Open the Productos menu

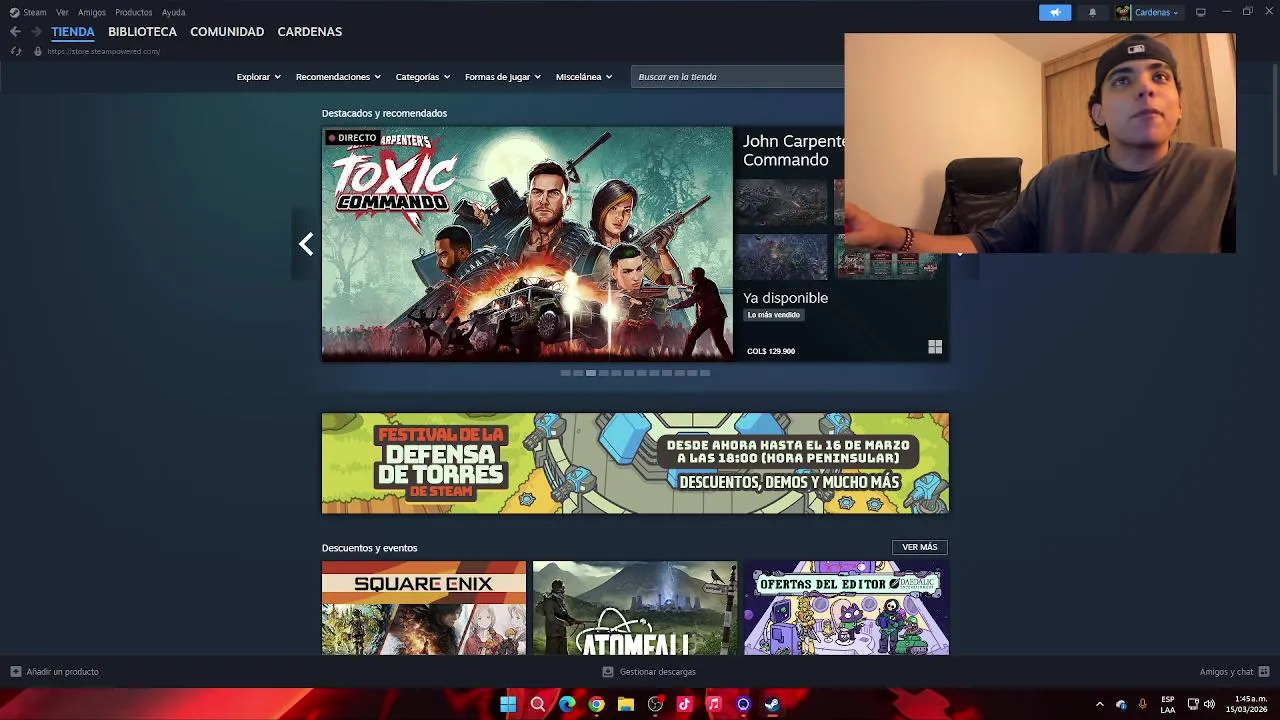pyautogui.click(x=133, y=12)
